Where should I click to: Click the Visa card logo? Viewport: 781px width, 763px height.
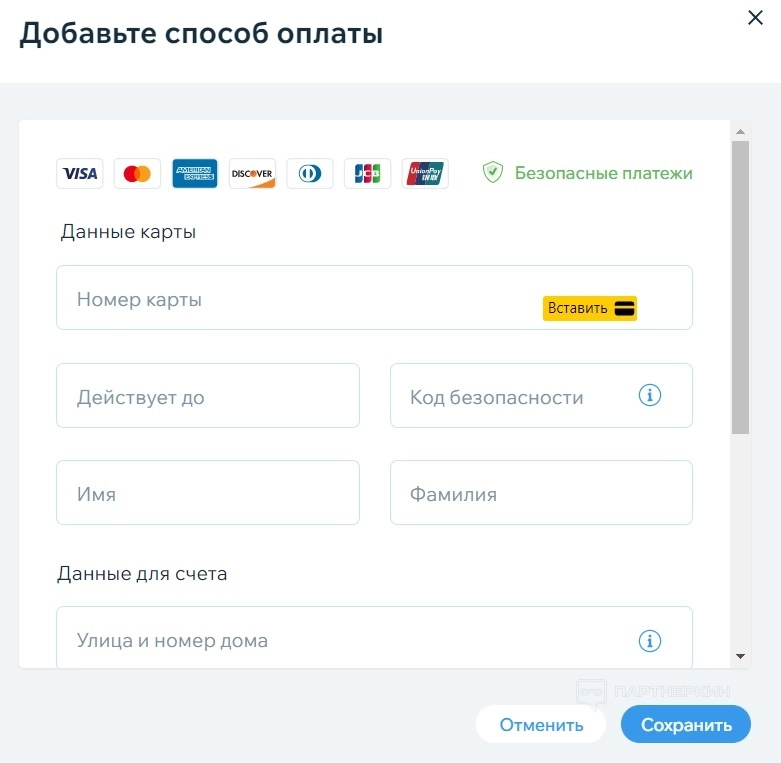click(x=80, y=173)
